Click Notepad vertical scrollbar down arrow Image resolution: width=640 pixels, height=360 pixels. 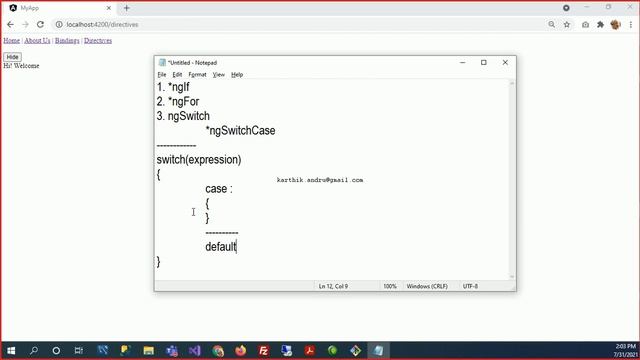(512, 277)
